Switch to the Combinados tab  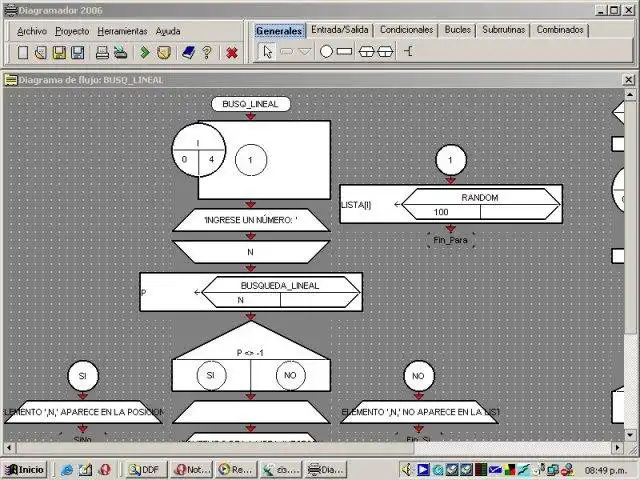click(x=560, y=30)
